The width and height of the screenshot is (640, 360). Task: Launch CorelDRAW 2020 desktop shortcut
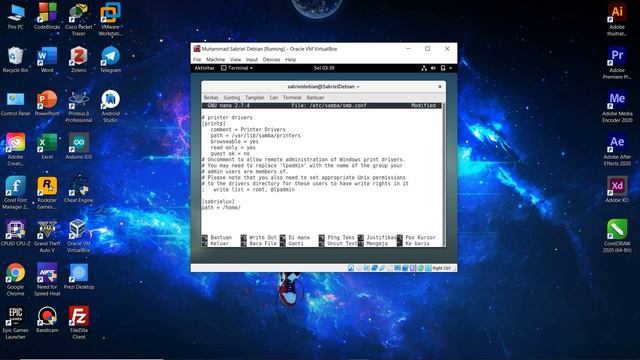[x=617, y=236]
